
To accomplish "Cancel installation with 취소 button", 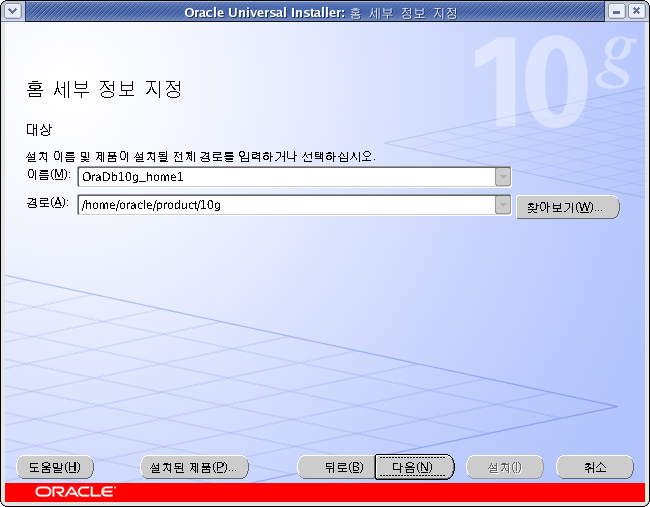I will [594, 467].
